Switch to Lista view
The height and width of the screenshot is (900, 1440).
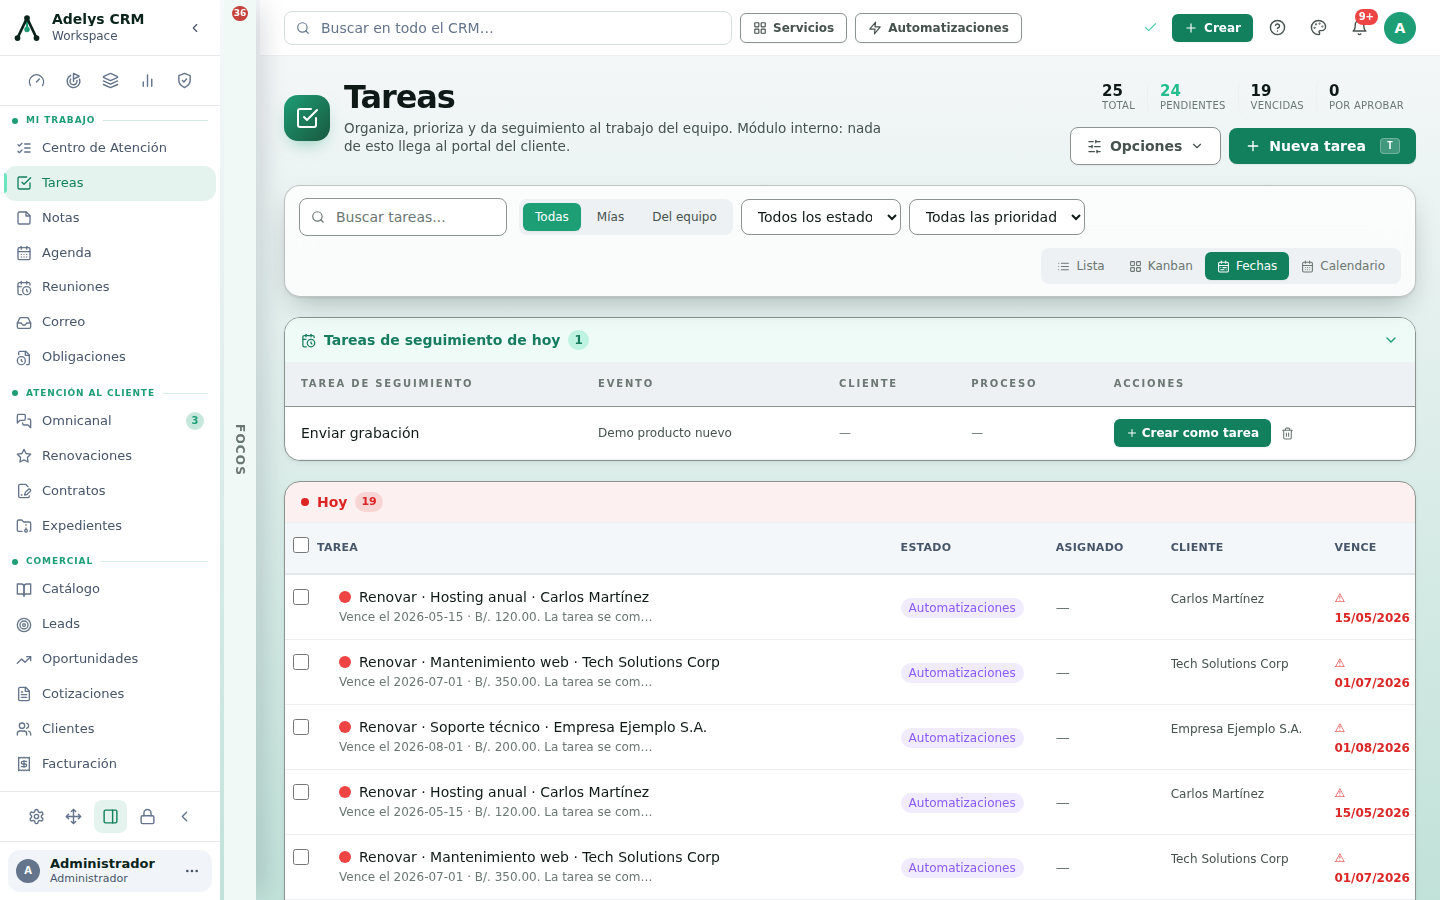[x=1081, y=266]
